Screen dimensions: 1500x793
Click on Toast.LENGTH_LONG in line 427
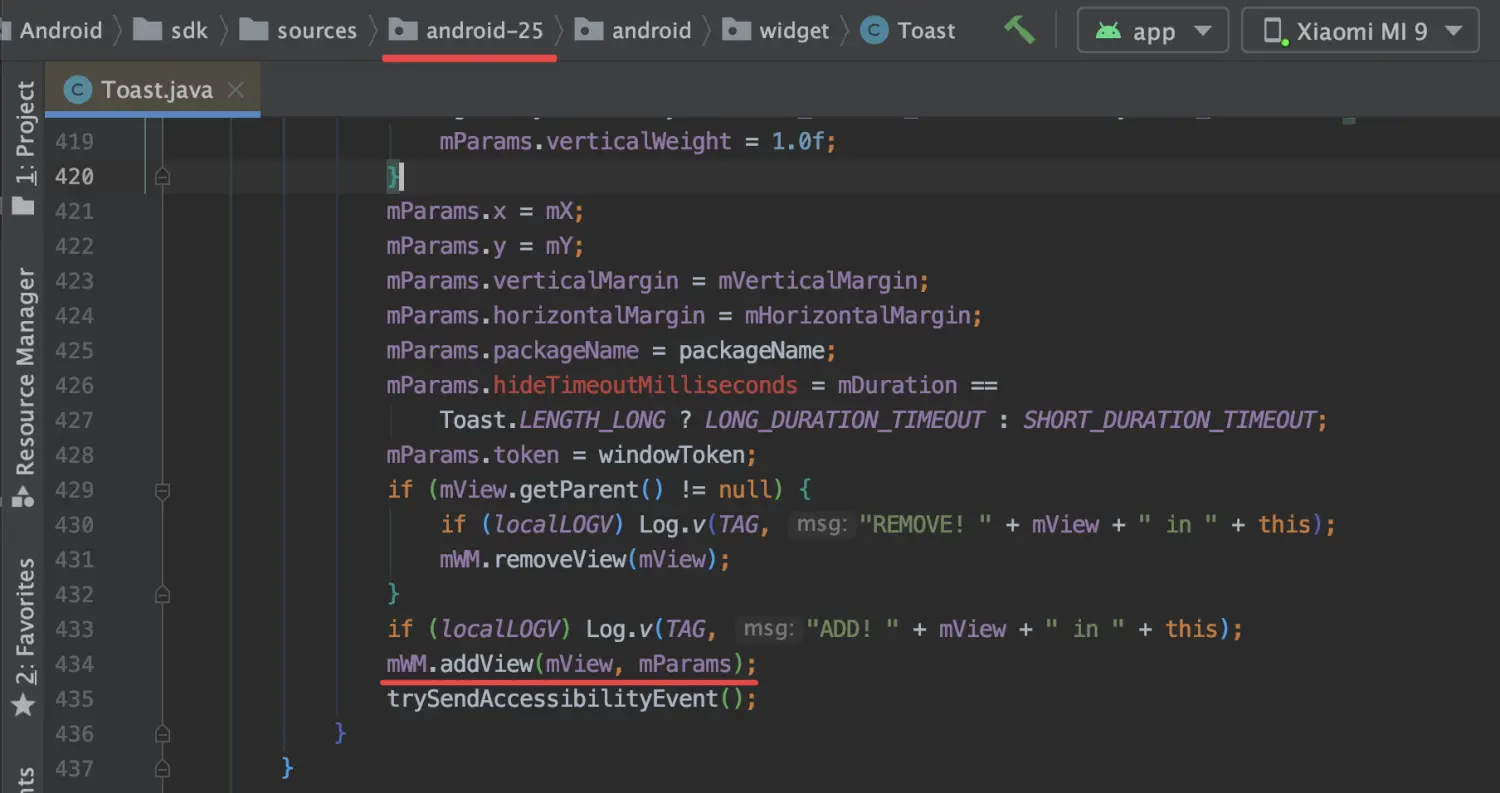click(x=553, y=420)
